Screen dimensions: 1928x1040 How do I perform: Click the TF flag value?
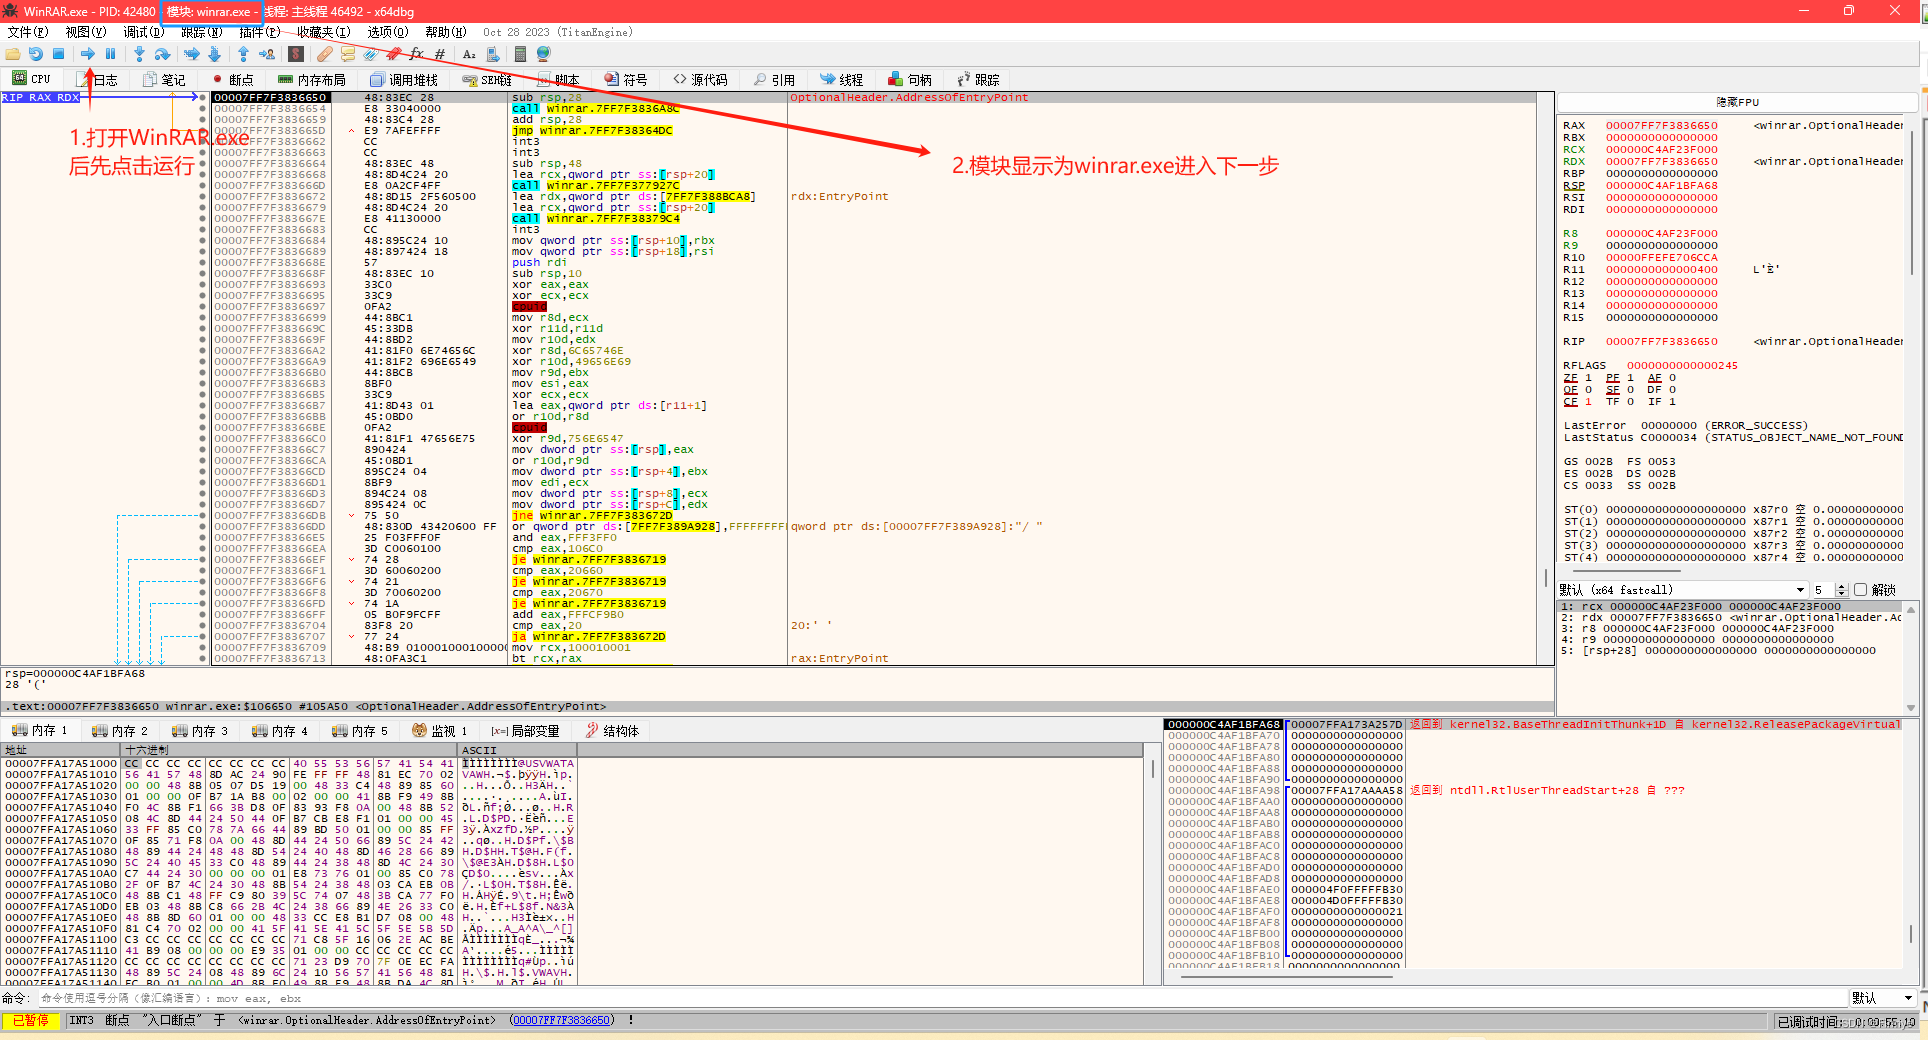point(1630,402)
